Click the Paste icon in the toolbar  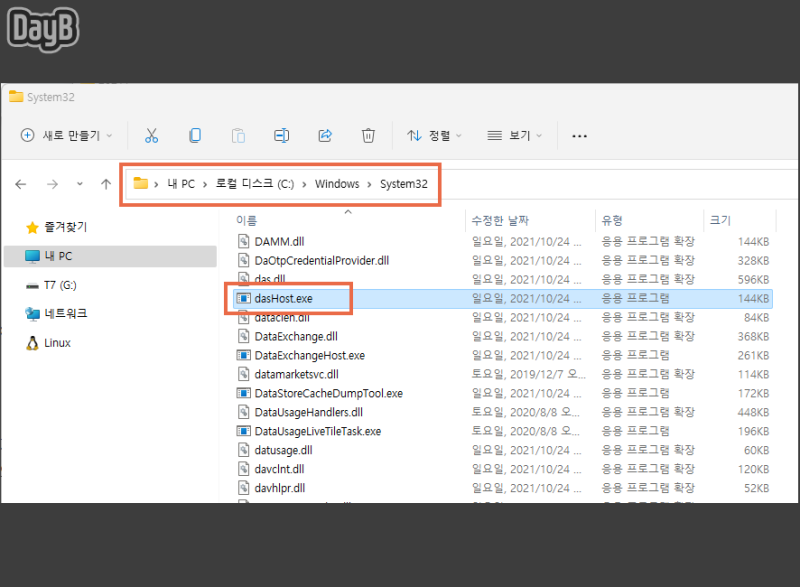tap(237, 134)
